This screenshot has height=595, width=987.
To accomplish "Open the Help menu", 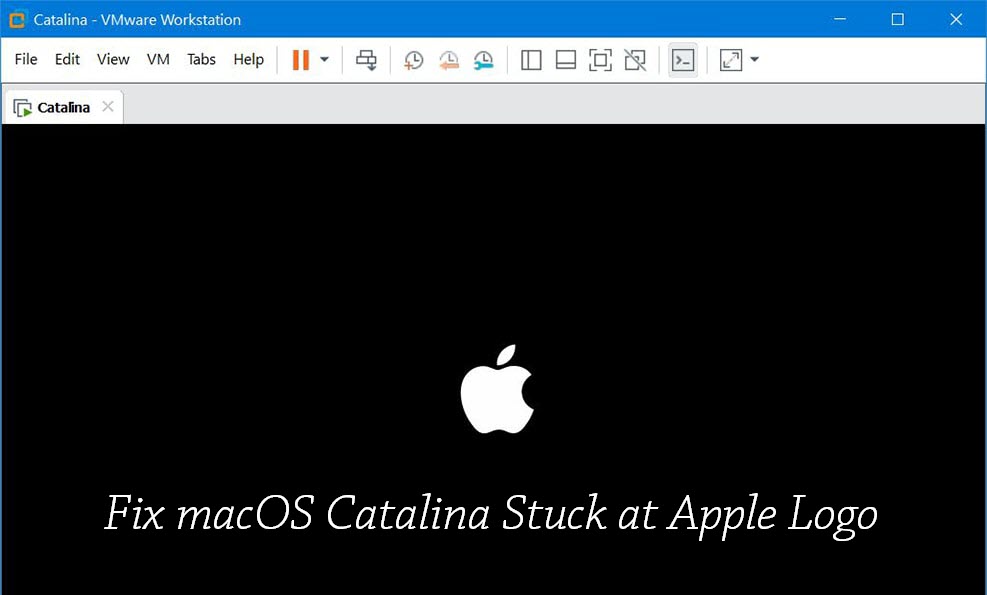I will click(249, 59).
